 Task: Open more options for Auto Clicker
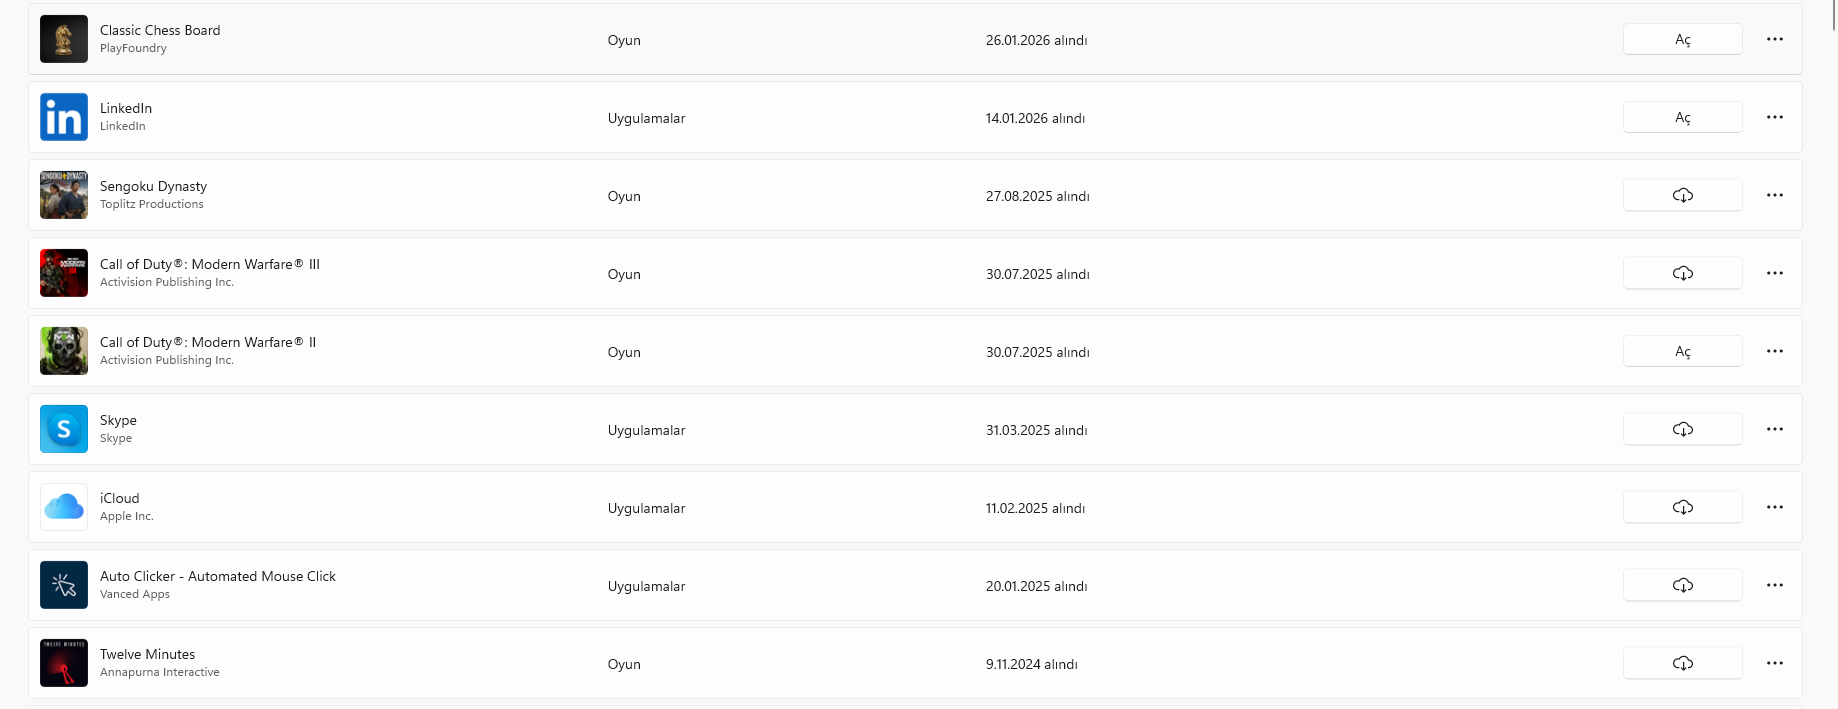(x=1775, y=585)
